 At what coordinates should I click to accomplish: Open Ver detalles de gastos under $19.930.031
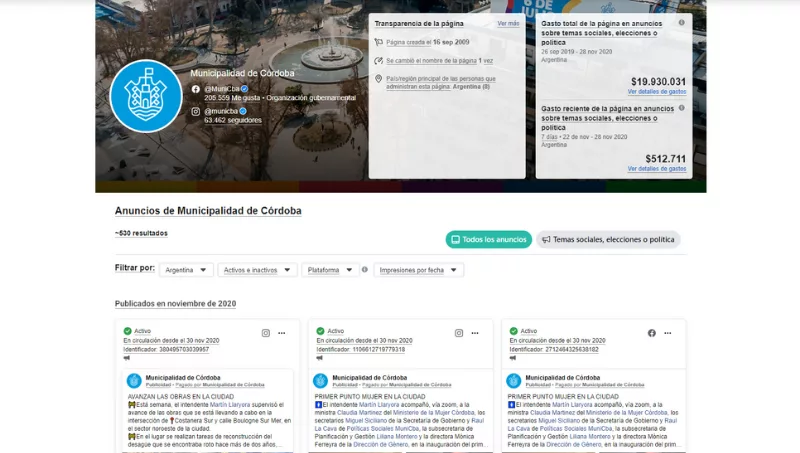[x=656, y=92]
